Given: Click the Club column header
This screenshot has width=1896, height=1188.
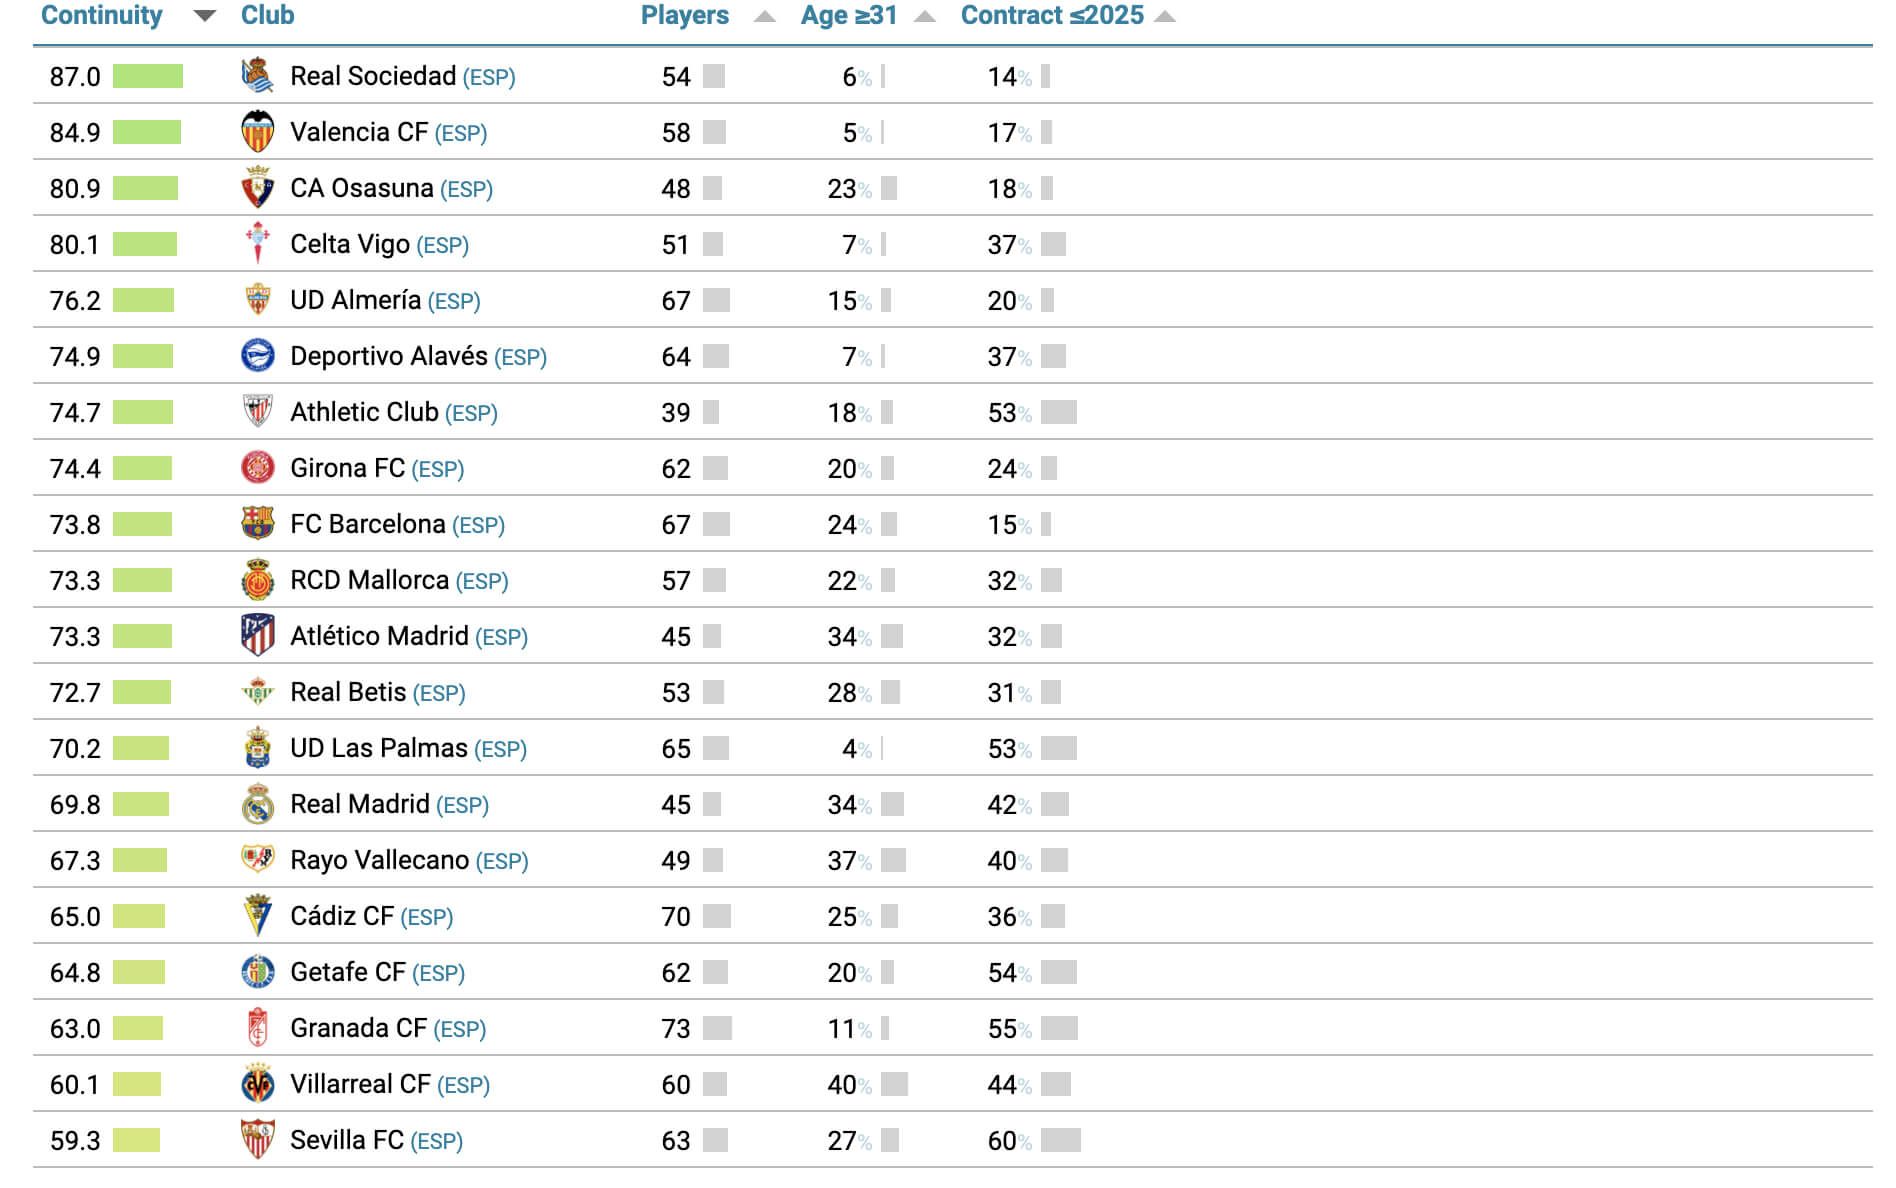Looking at the screenshot, I should tap(266, 16).
